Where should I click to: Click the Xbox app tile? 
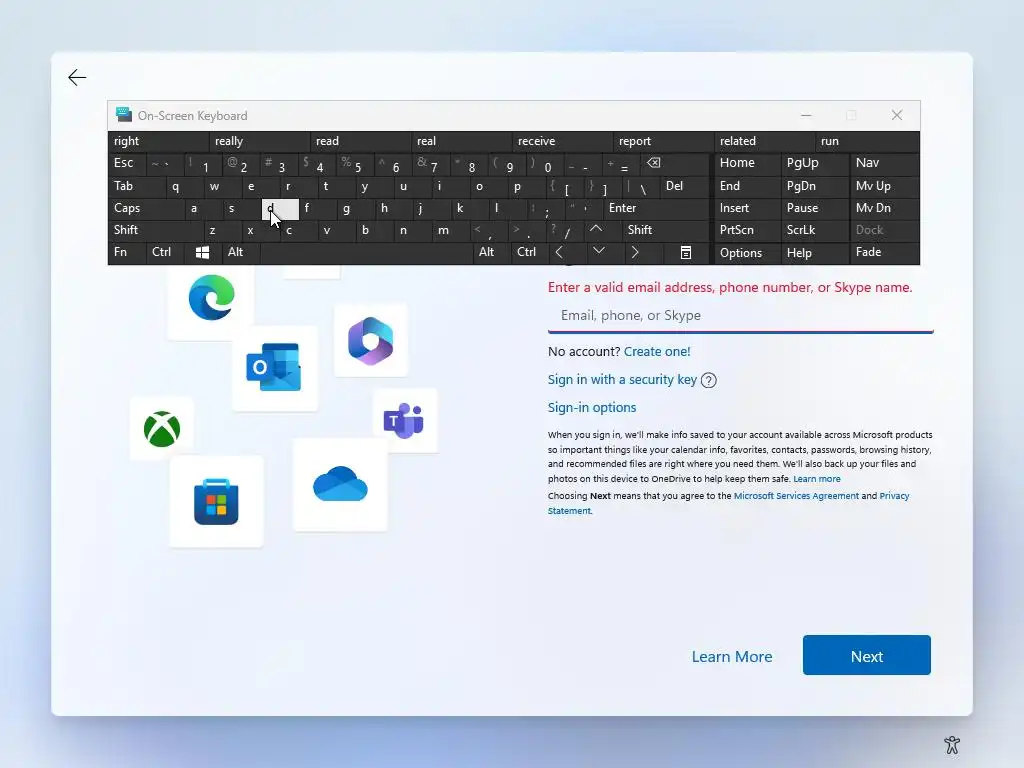point(161,428)
